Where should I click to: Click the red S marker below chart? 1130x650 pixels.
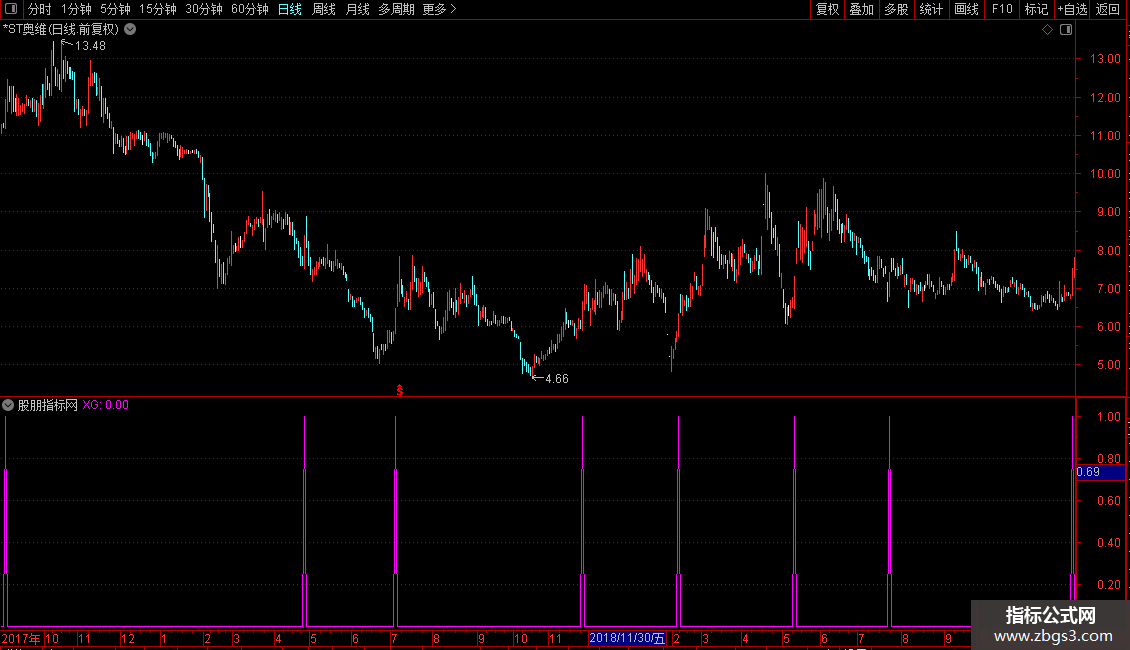(400, 390)
